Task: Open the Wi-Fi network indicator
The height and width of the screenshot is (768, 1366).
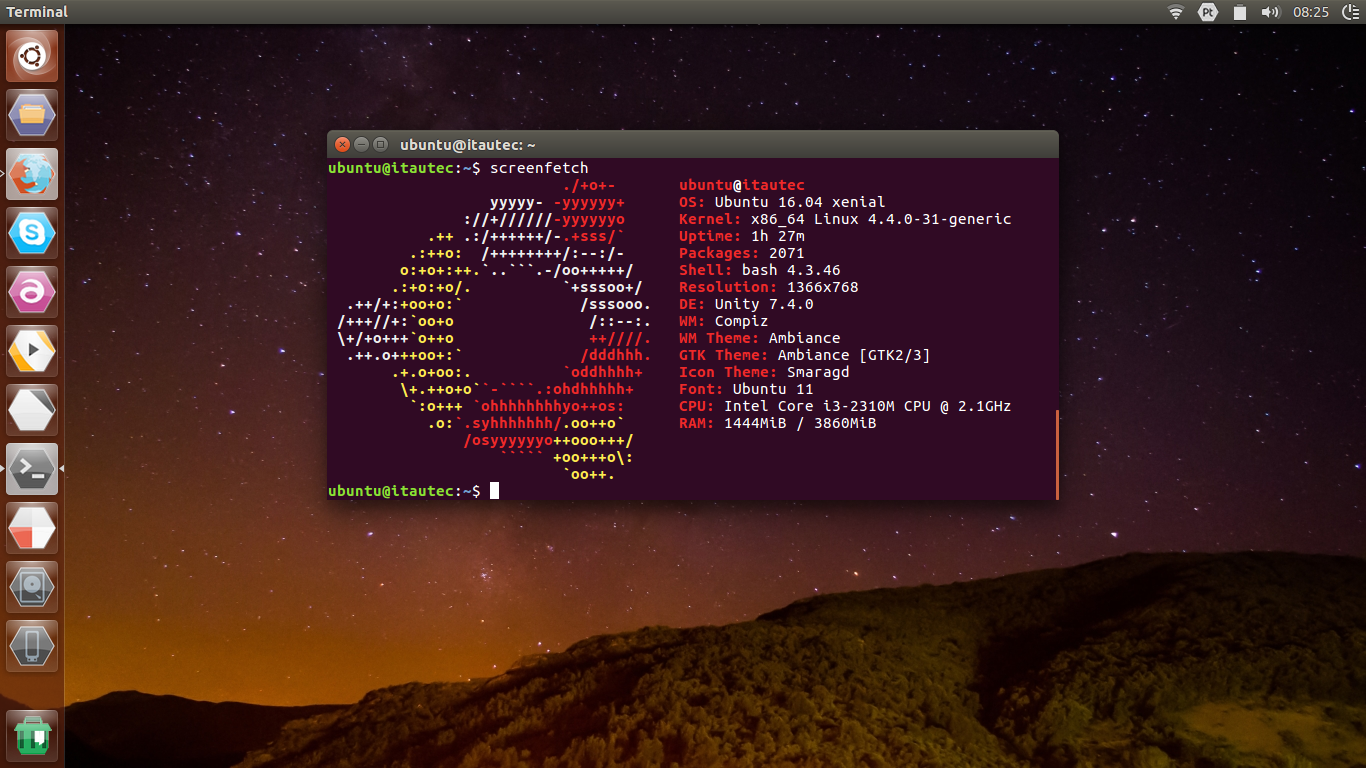Action: [1176, 12]
